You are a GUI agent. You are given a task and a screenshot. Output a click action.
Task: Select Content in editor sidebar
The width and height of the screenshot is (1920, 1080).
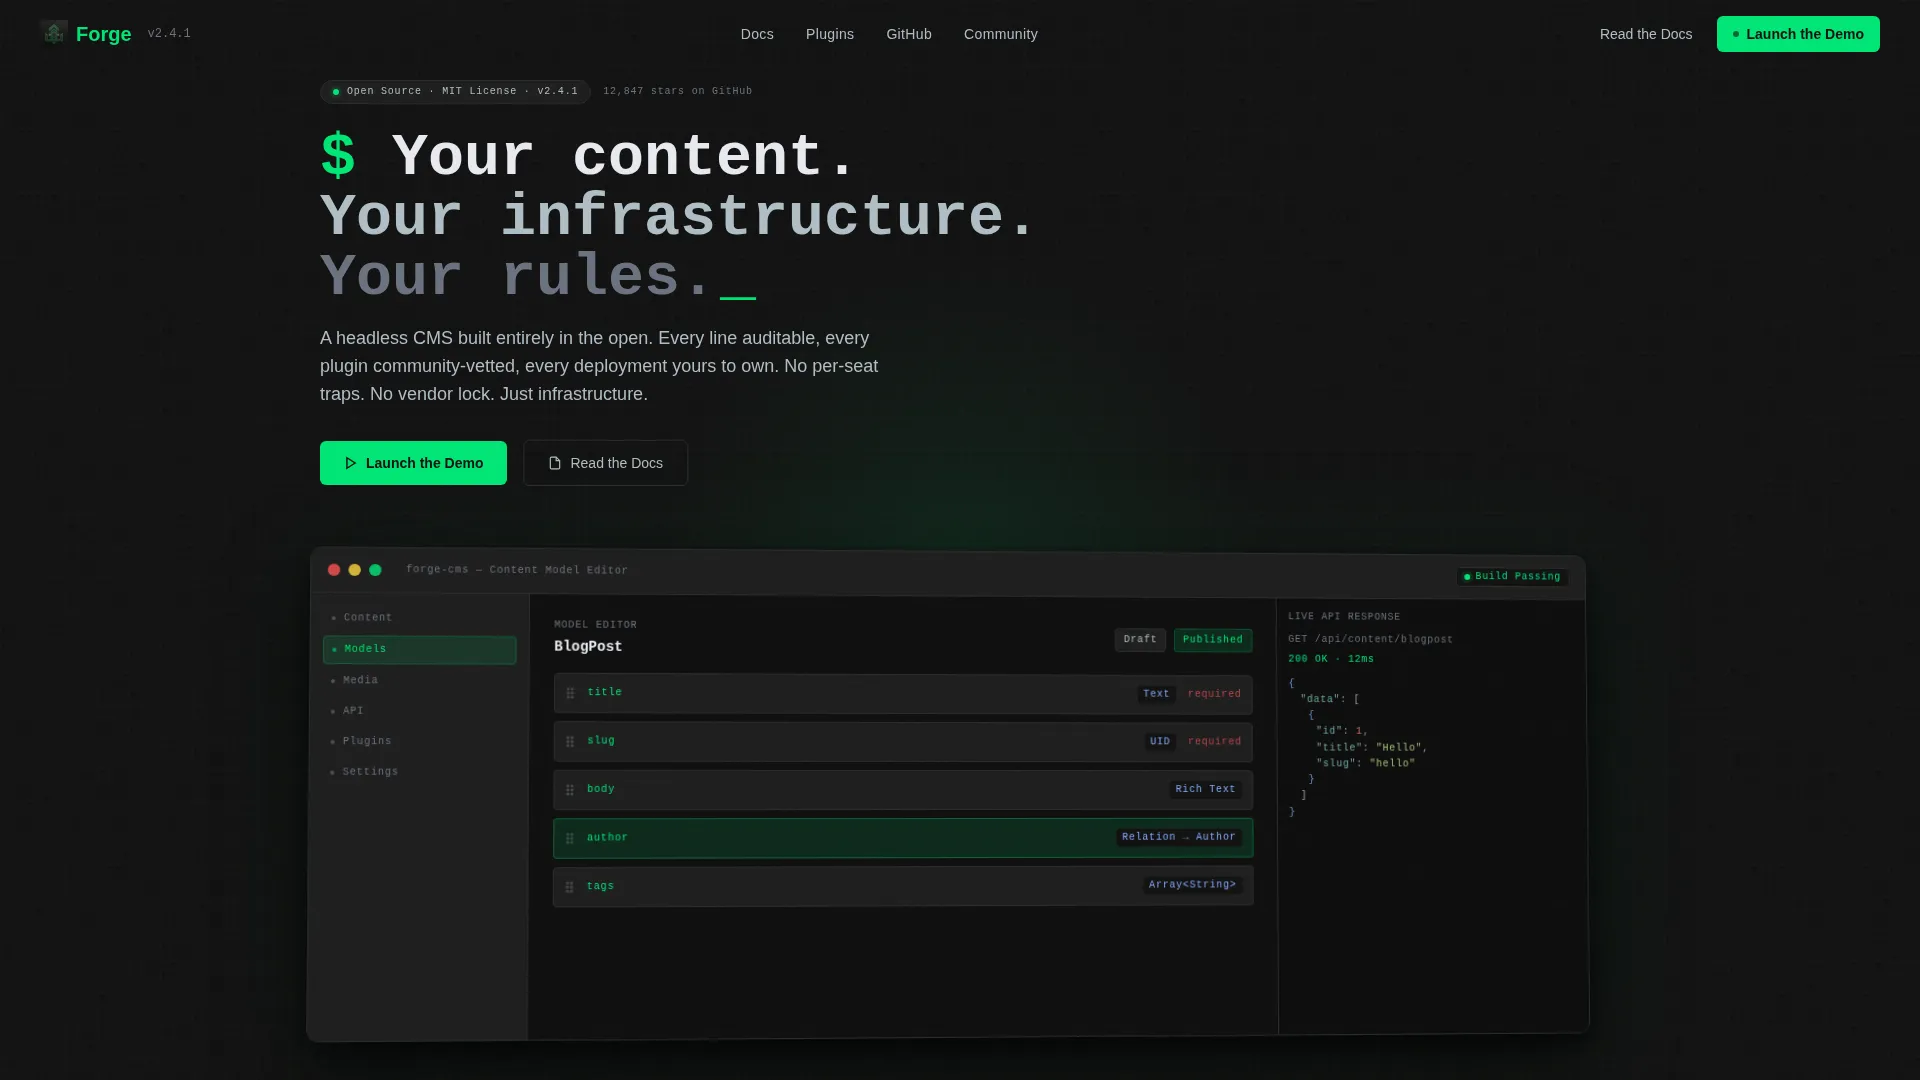(x=420, y=618)
